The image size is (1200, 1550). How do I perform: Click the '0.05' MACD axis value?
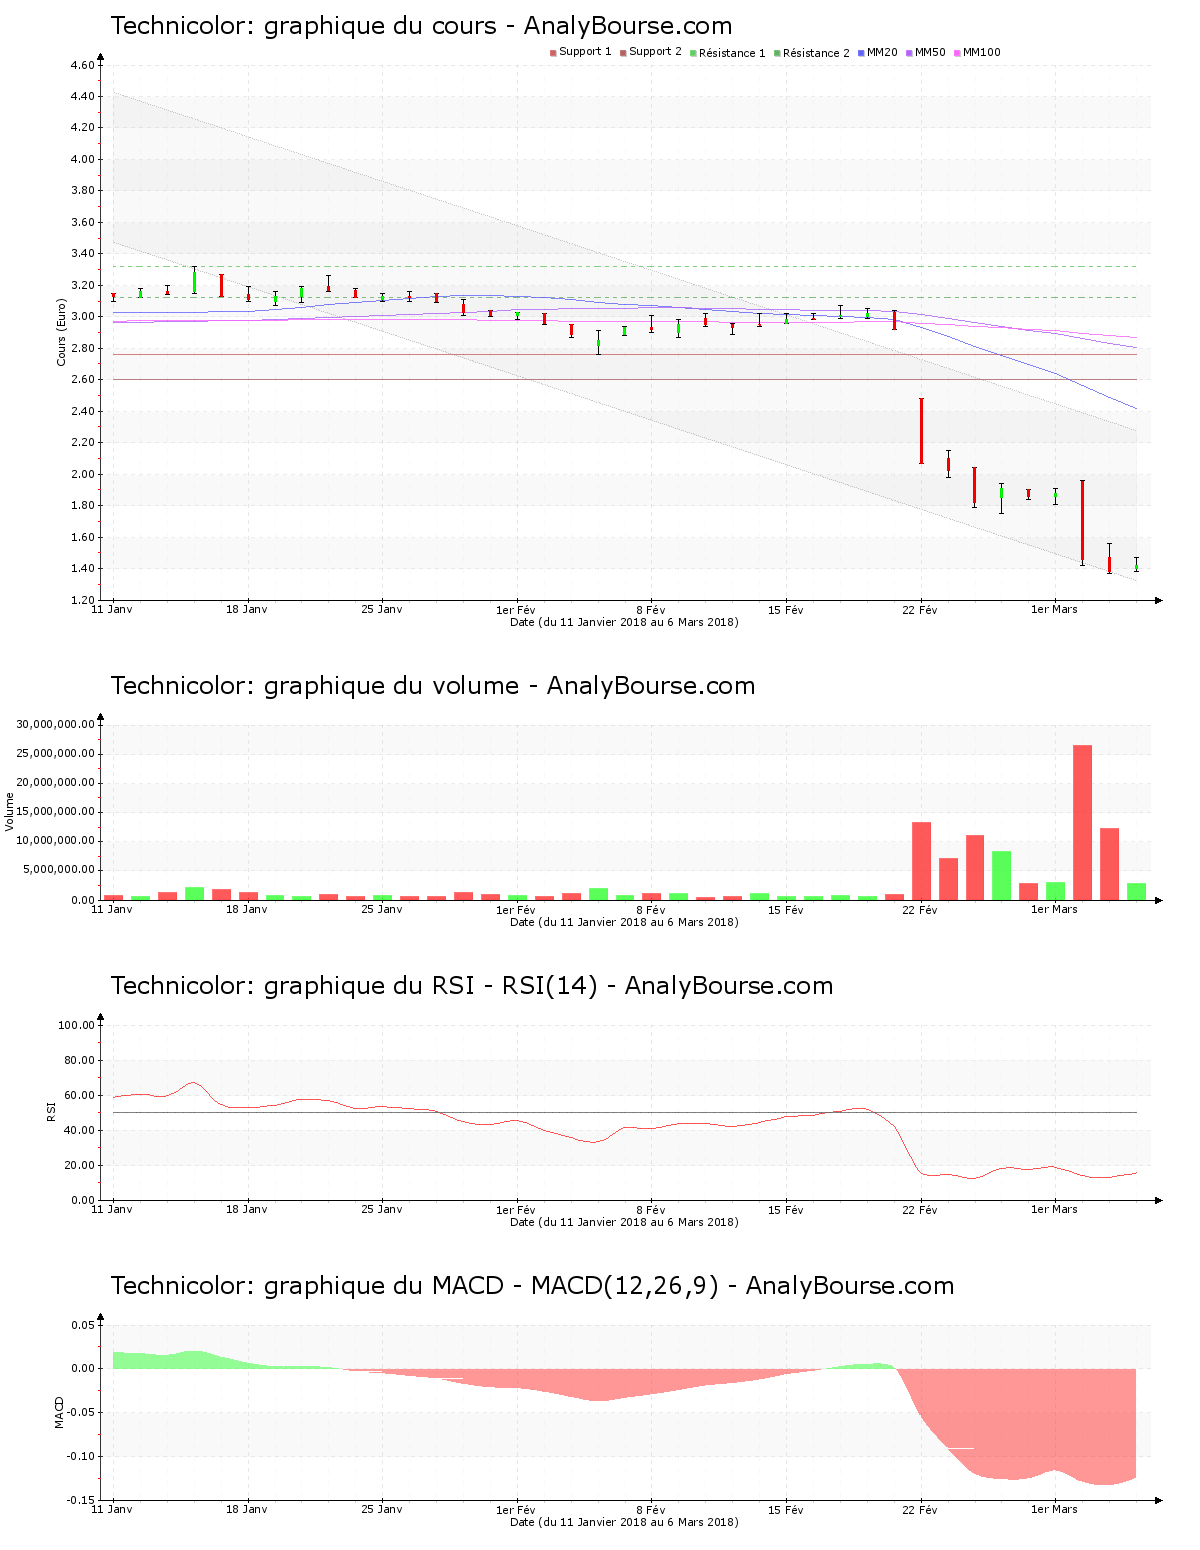pyautogui.click(x=83, y=1325)
